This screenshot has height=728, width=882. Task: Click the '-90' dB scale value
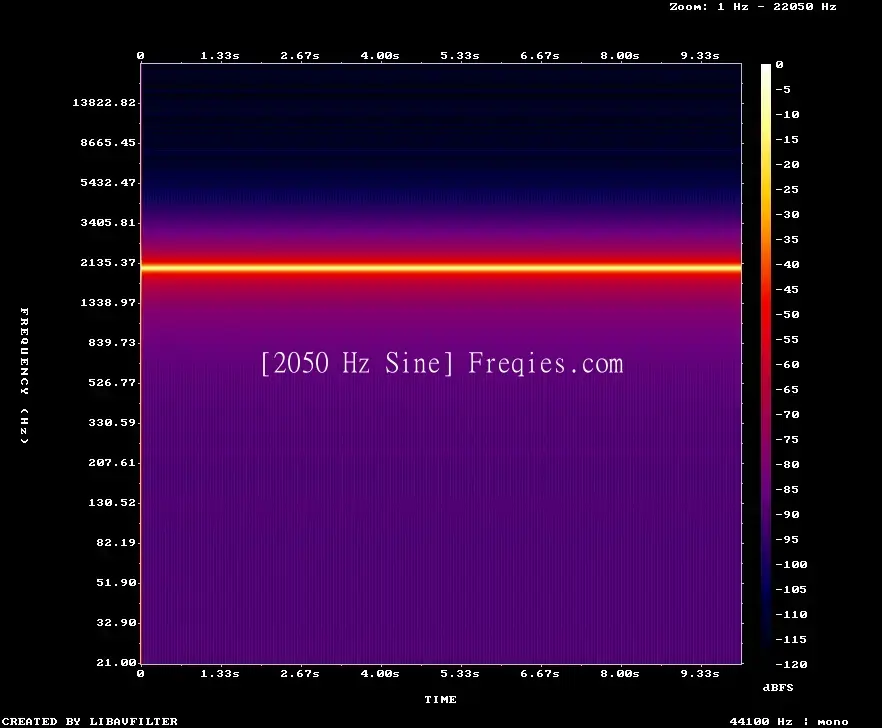coord(787,514)
